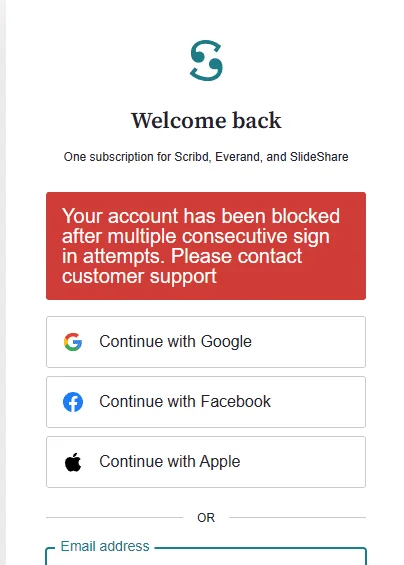Click divider line right of OR
This screenshot has height=565, width=404.
click(297, 517)
